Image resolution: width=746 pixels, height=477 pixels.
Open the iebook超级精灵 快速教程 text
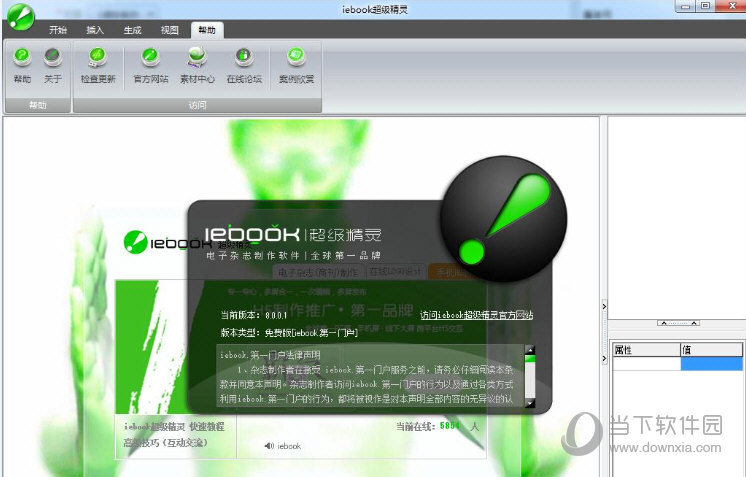(174, 426)
